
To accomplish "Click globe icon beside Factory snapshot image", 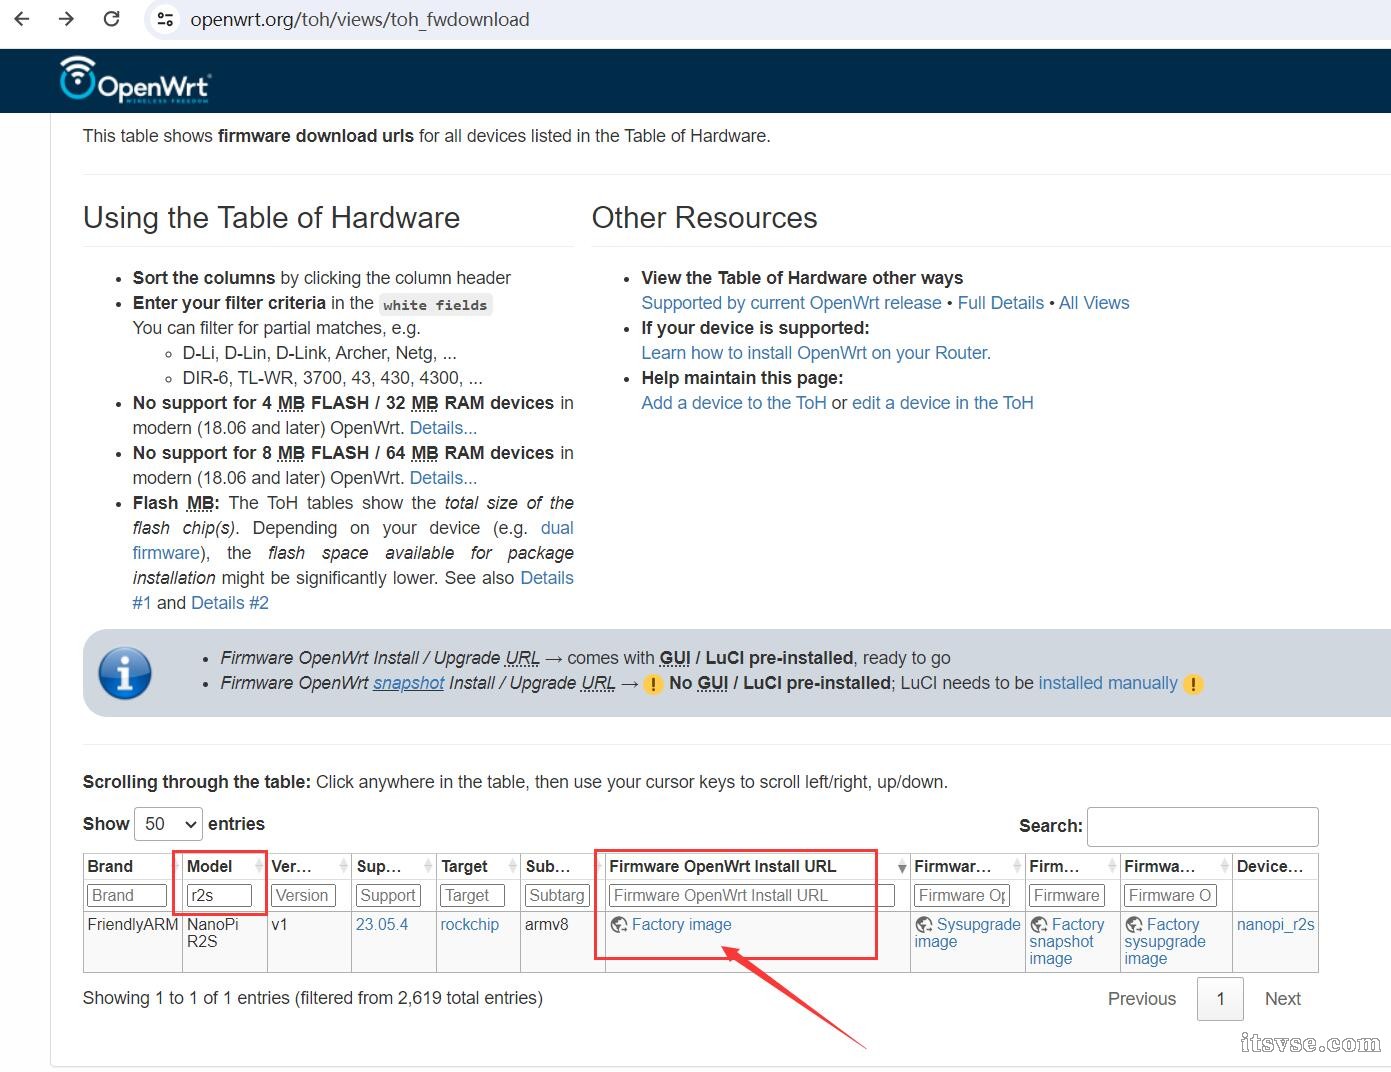I will (x=1039, y=925).
